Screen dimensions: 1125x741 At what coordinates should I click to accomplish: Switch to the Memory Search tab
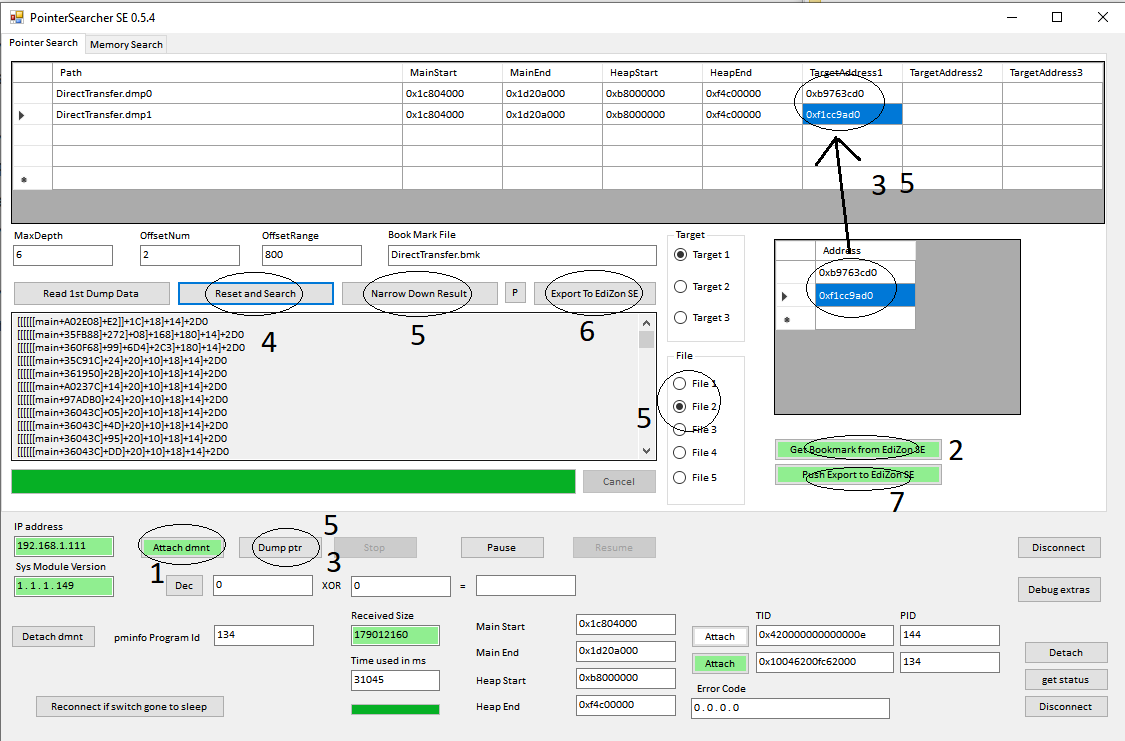(x=126, y=44)
